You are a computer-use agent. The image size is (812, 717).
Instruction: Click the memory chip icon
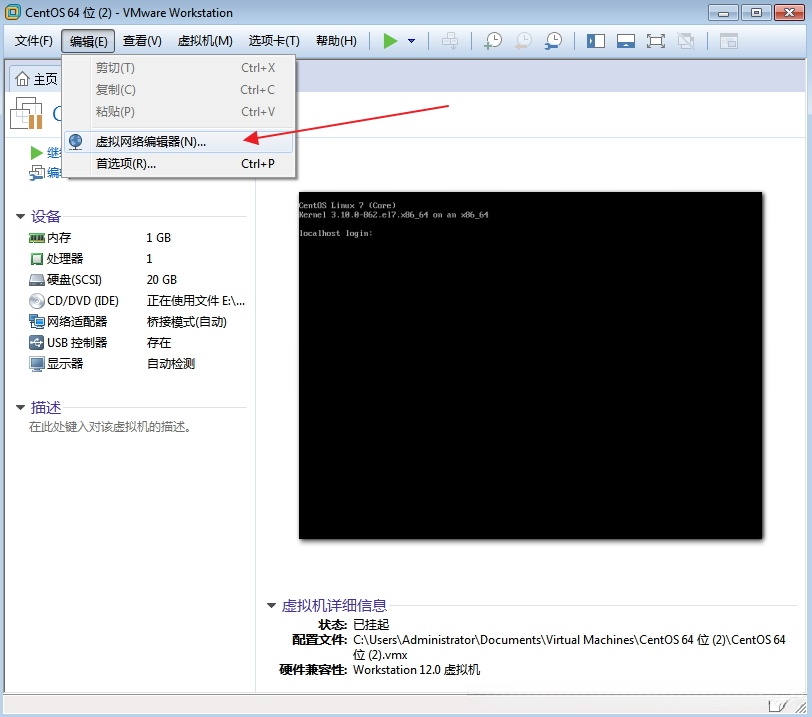[36, 238]
